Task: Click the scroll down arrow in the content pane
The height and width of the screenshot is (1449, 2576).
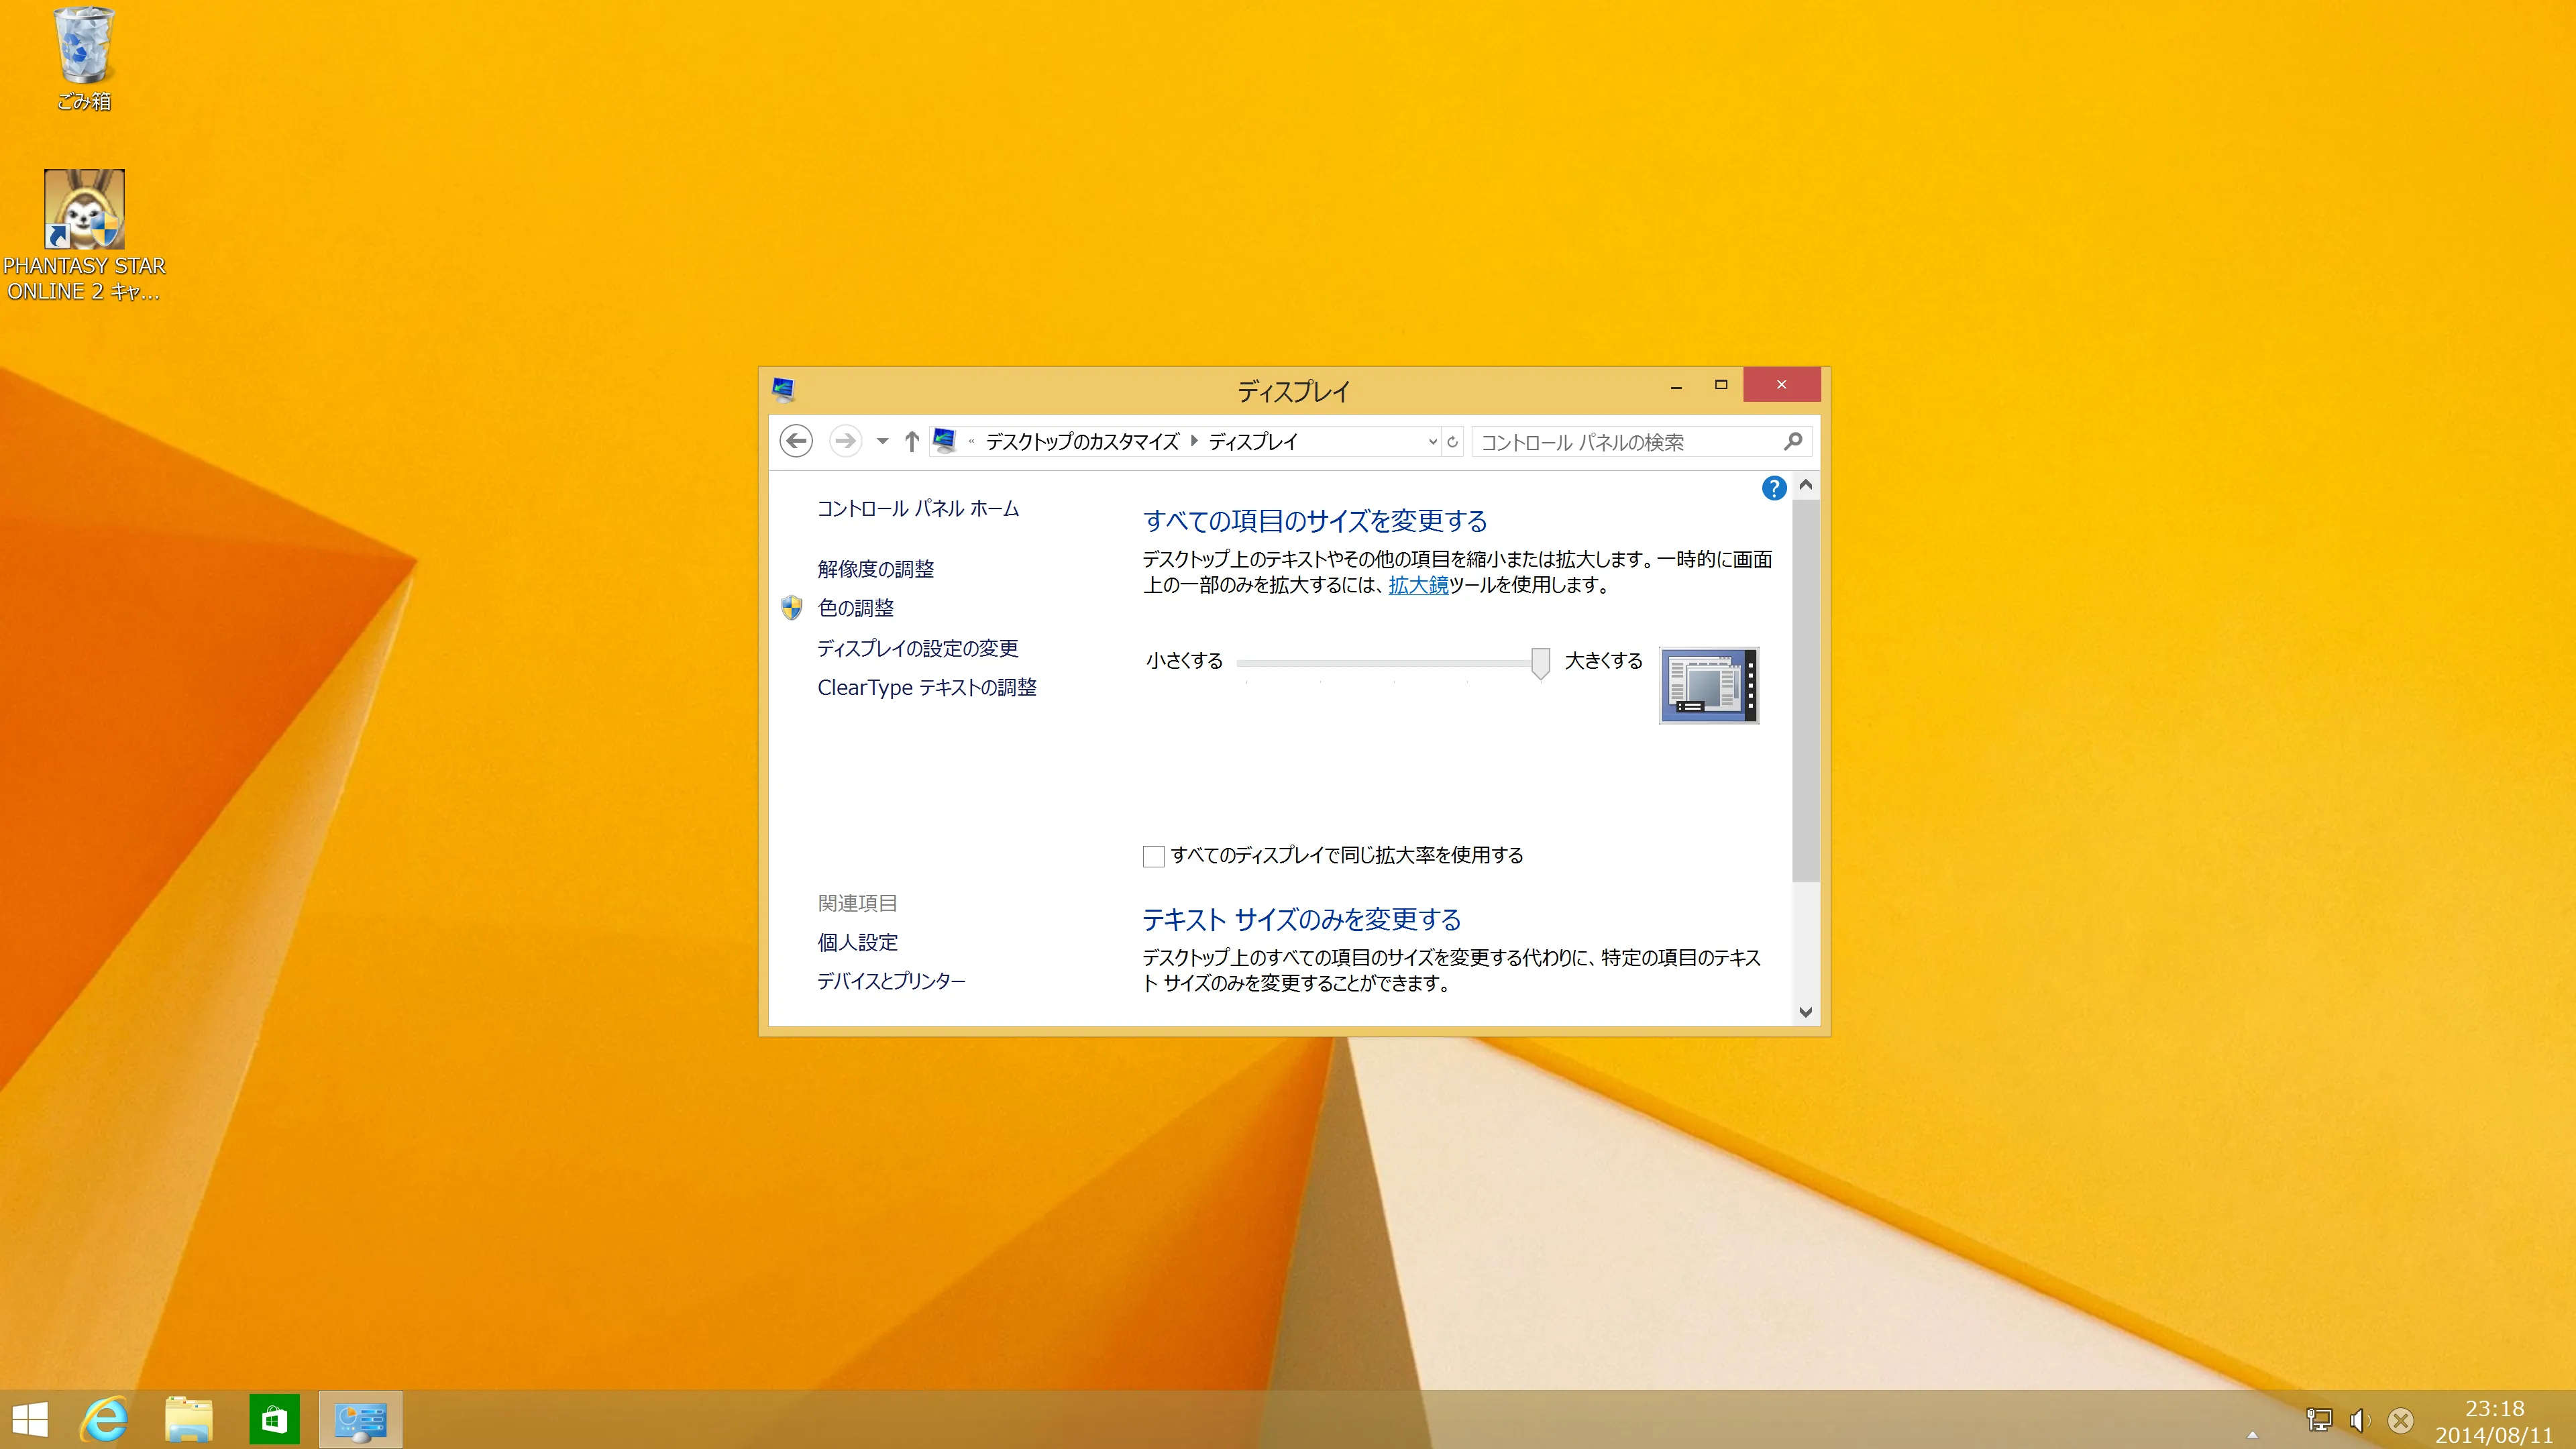Action: (x=1805, y=1012)
